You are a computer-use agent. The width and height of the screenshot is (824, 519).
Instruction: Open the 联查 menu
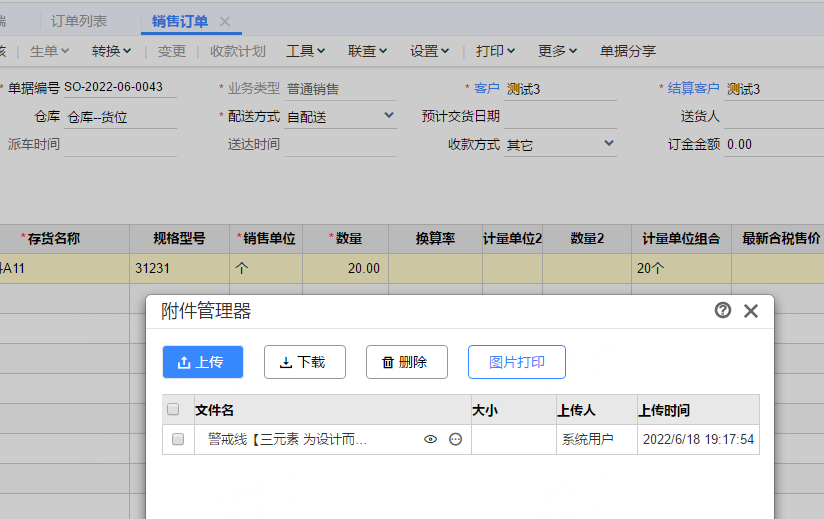368,51
